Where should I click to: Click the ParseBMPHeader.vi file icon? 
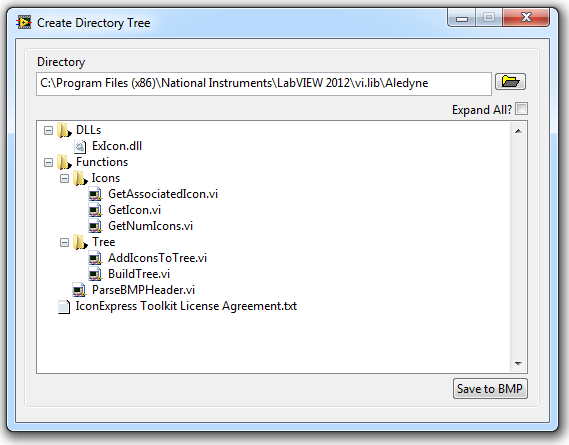[x=79, y=290]
